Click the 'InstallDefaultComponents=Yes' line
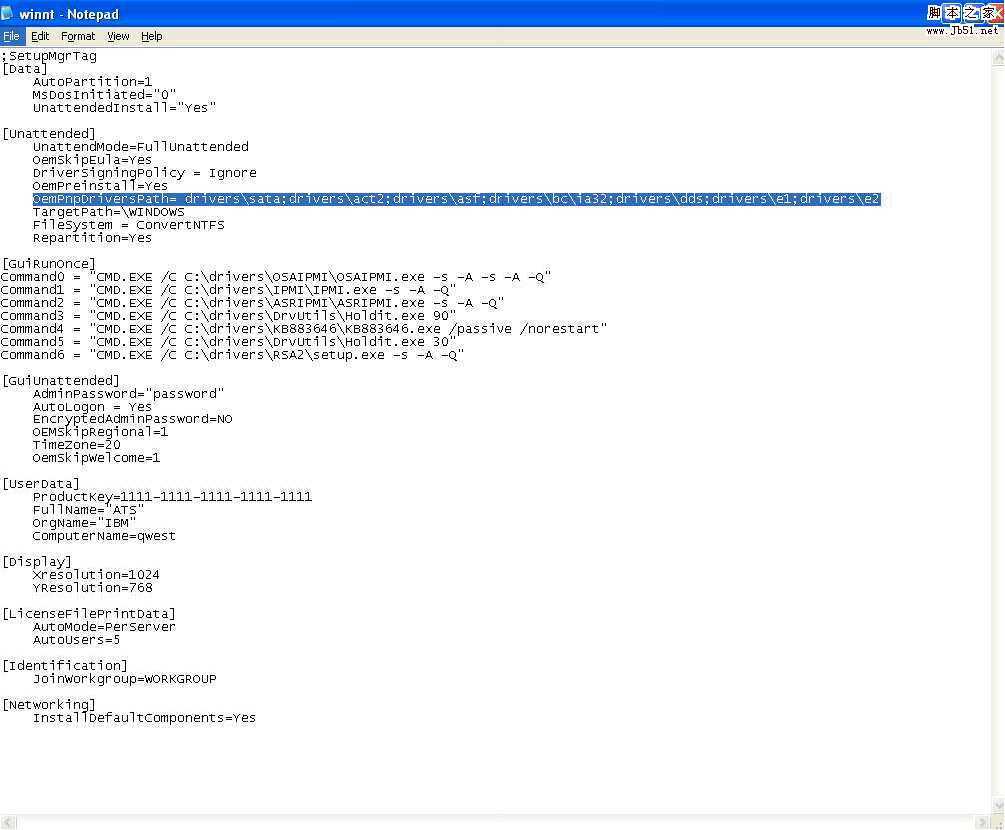 pos(144,718)
